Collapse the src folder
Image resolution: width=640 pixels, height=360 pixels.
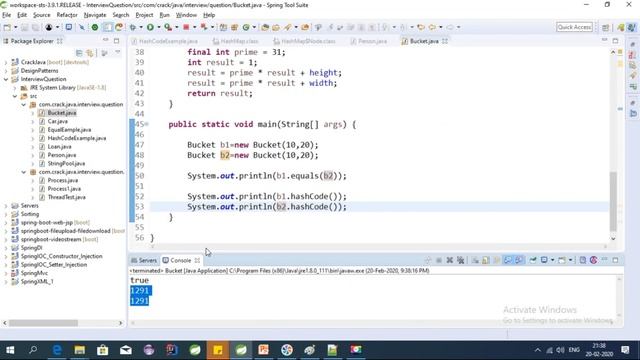pos(15,96)
